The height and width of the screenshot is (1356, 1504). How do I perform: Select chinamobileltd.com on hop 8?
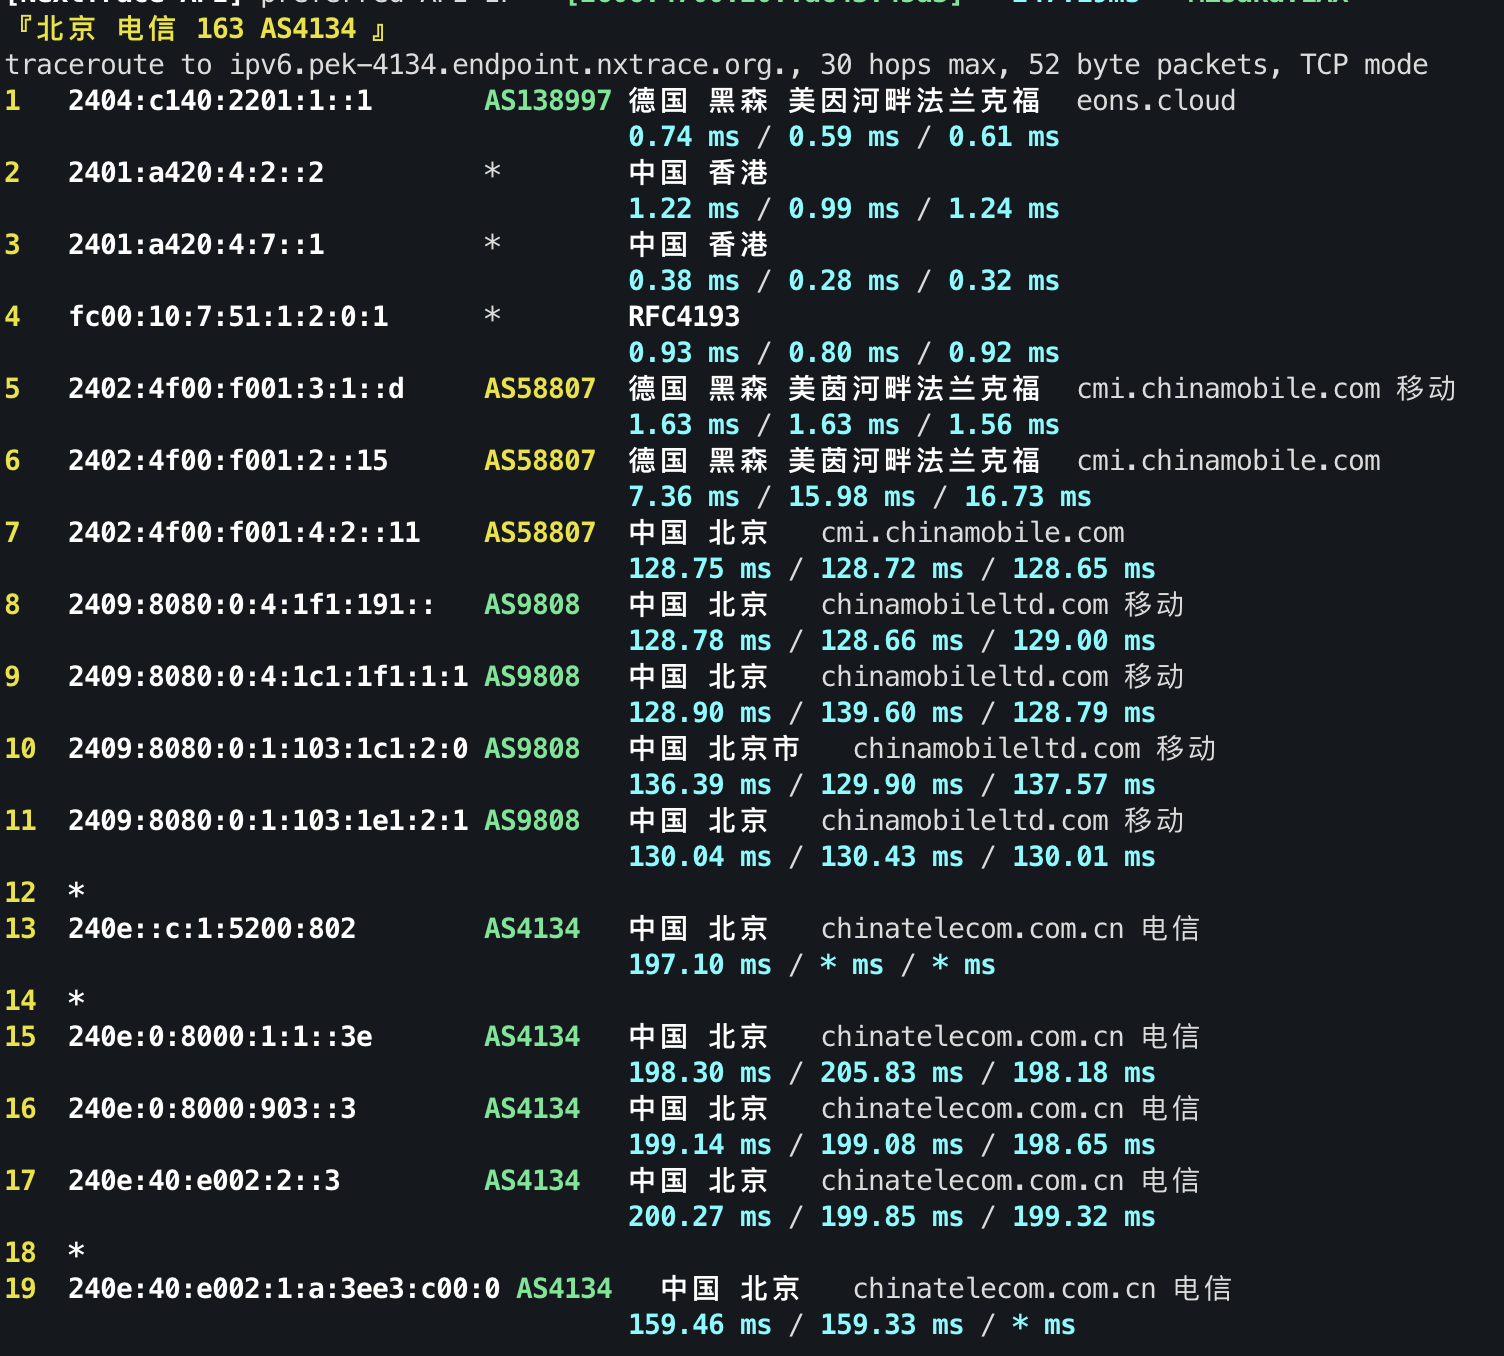[963, 604]
